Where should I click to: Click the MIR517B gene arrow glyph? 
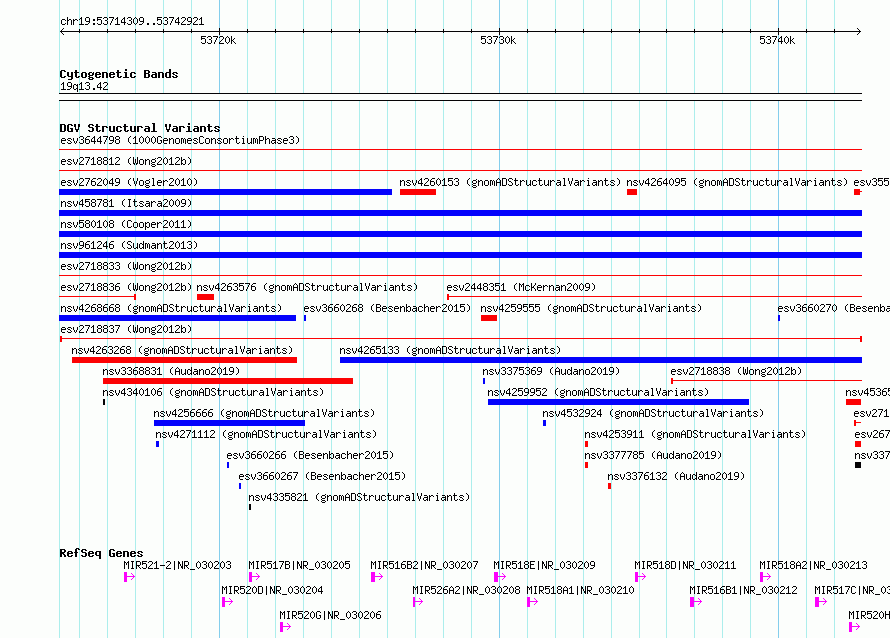(x=254, y=577)
